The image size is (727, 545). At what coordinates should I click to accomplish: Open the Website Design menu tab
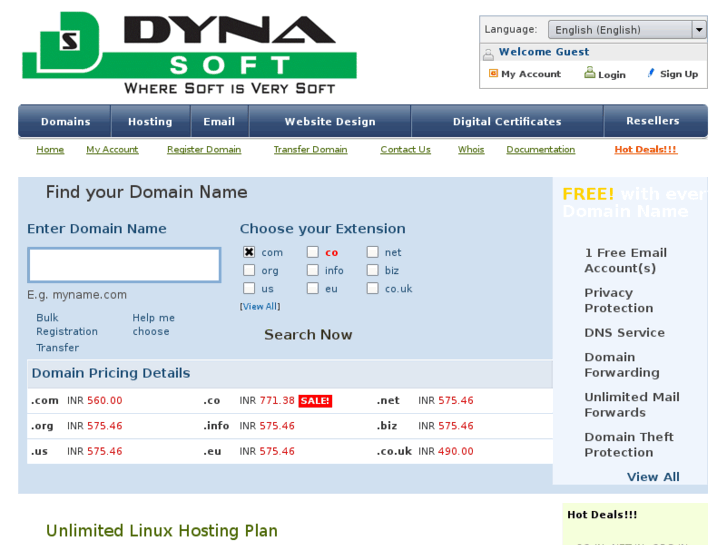pyautogui.click(x=330, y=122)
